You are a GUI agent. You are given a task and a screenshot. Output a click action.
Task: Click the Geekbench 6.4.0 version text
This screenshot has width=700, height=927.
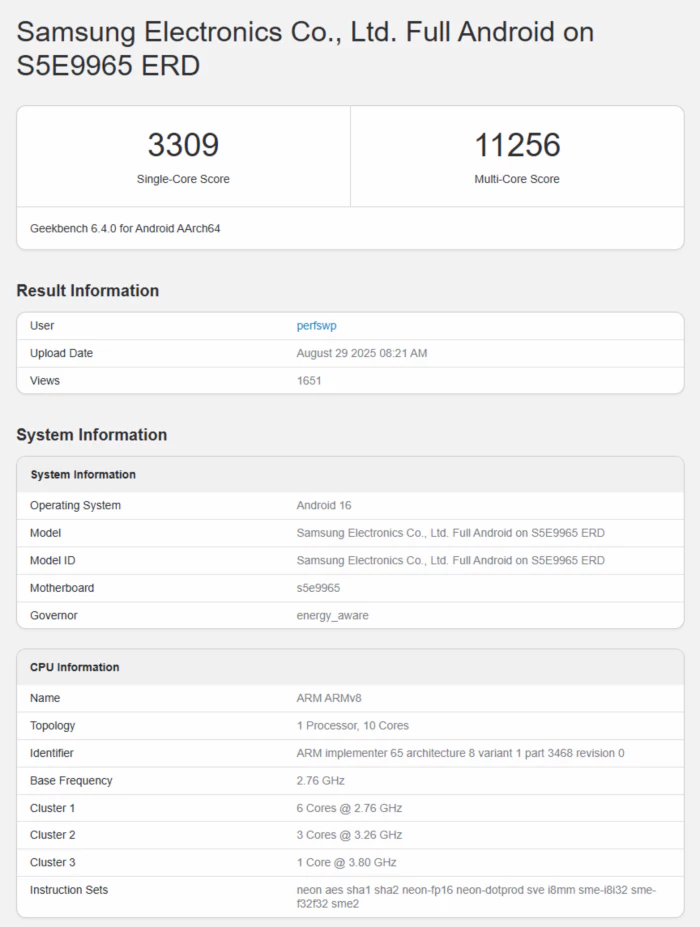point(125,228)
